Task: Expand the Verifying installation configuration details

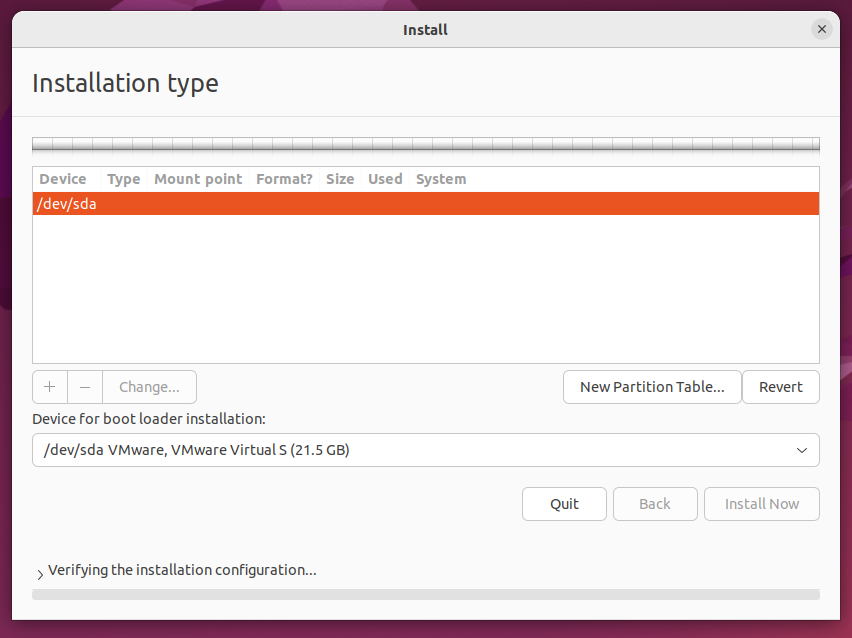Action: (x=40, y=574)
